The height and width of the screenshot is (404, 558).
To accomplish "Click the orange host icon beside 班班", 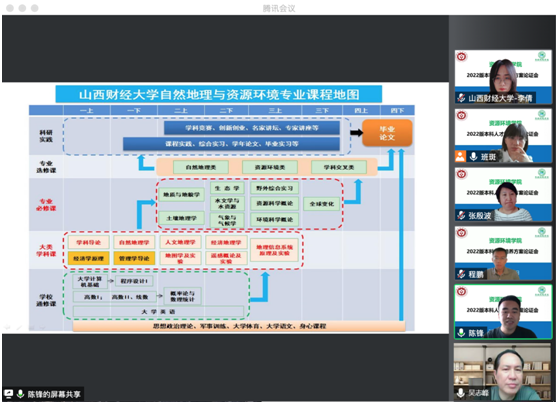I will [460, 156].
